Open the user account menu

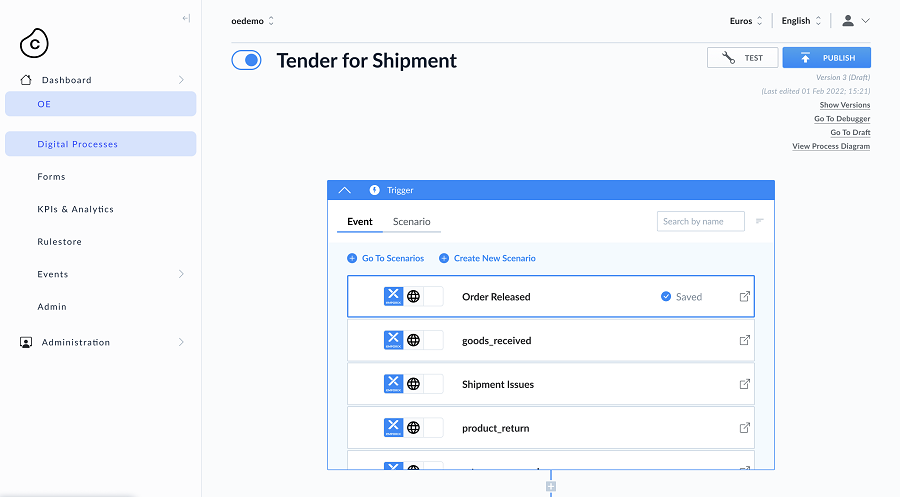[855, 20]
